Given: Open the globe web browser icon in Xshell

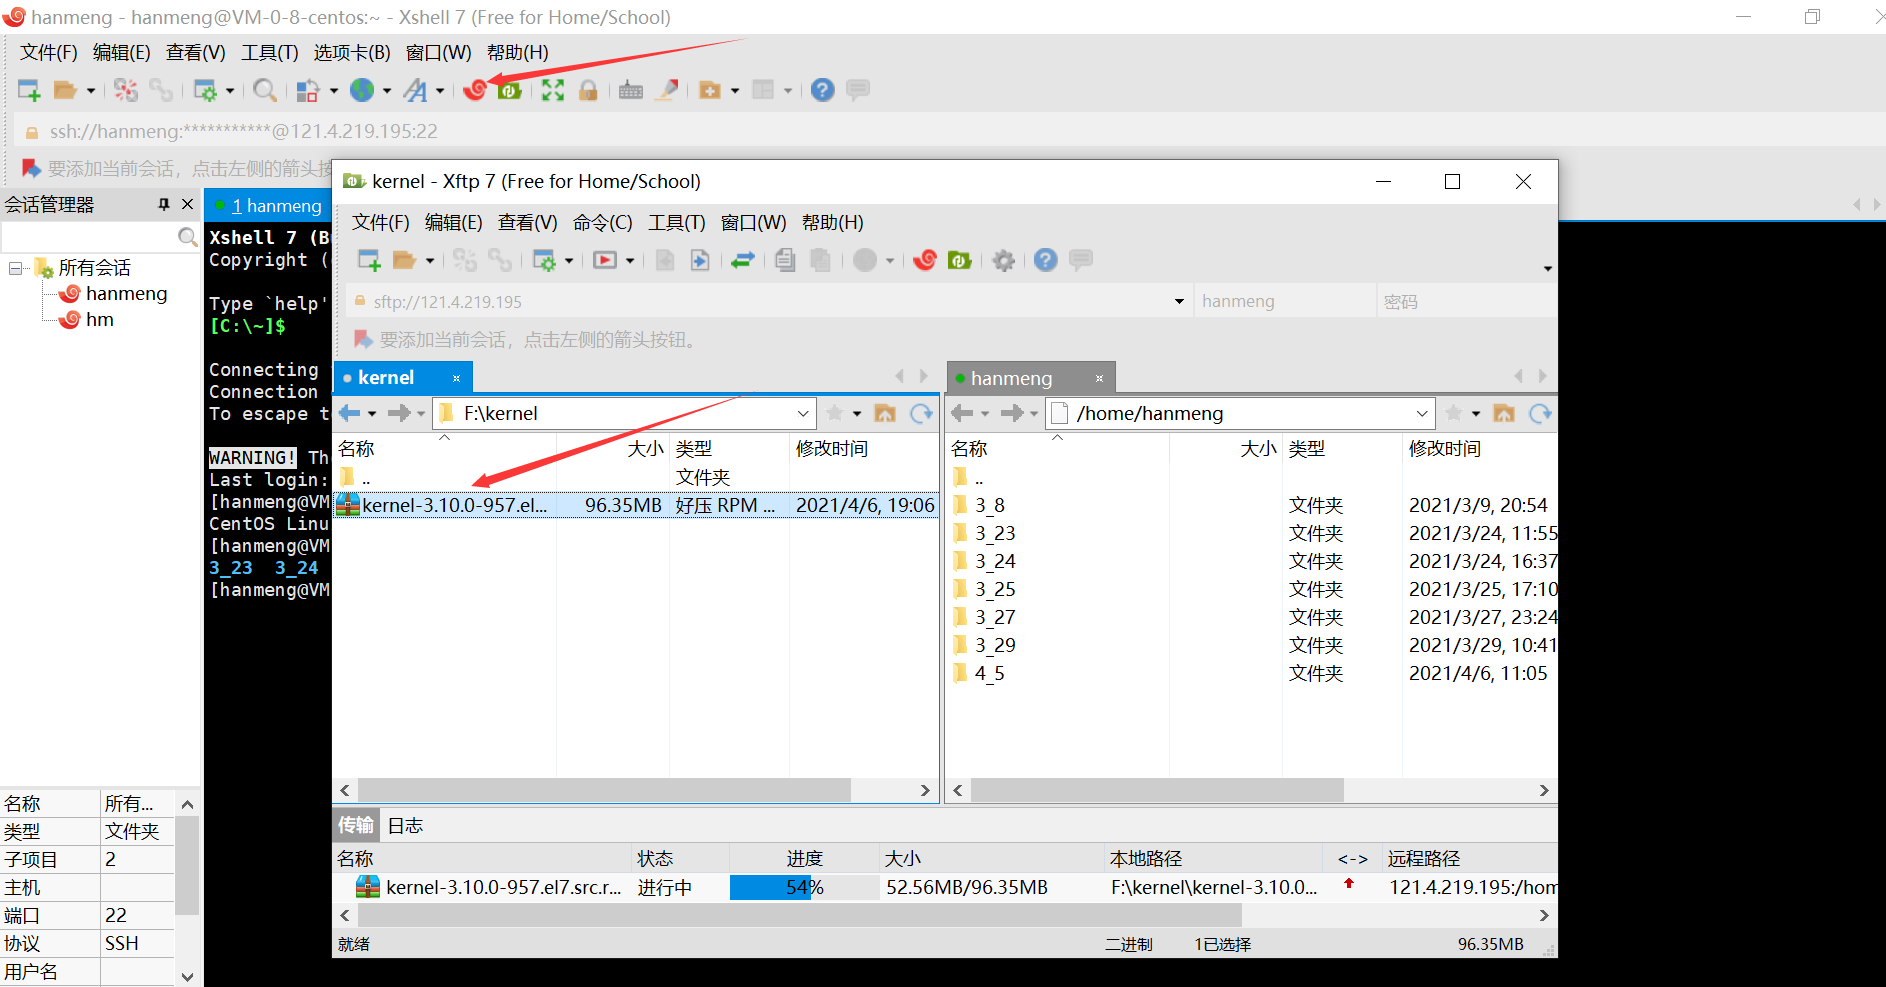Looking at the screenshot, I should 362,90.
